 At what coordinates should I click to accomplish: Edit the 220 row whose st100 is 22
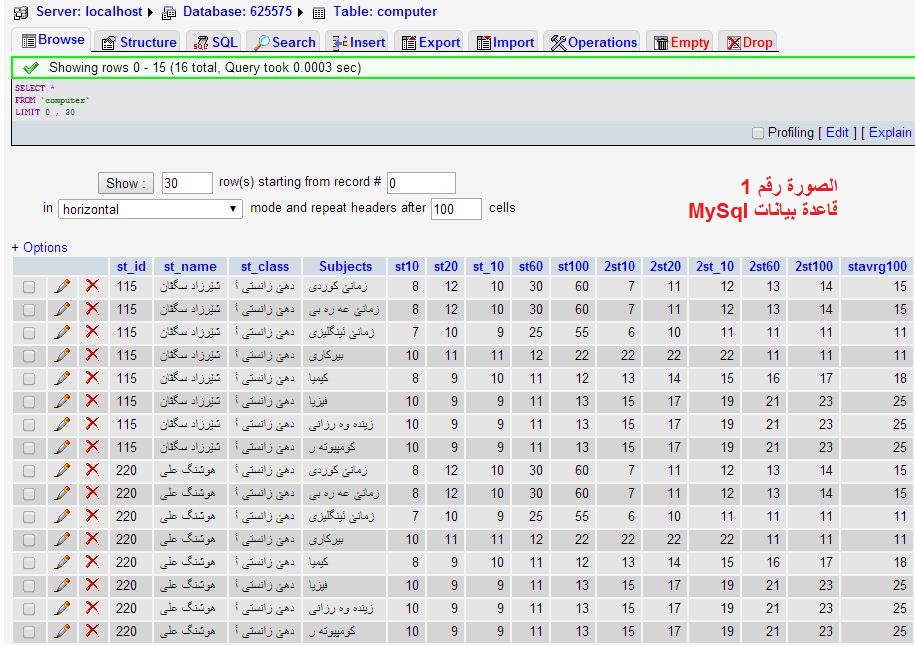pos(62,539)
